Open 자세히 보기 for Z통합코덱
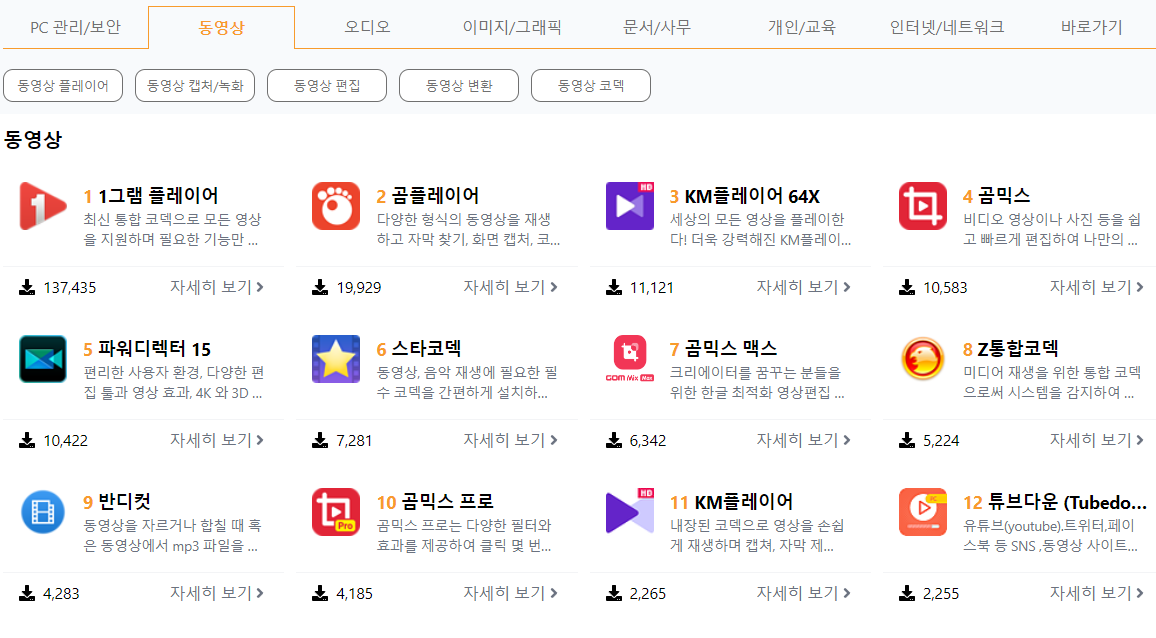 (1097, 440)
